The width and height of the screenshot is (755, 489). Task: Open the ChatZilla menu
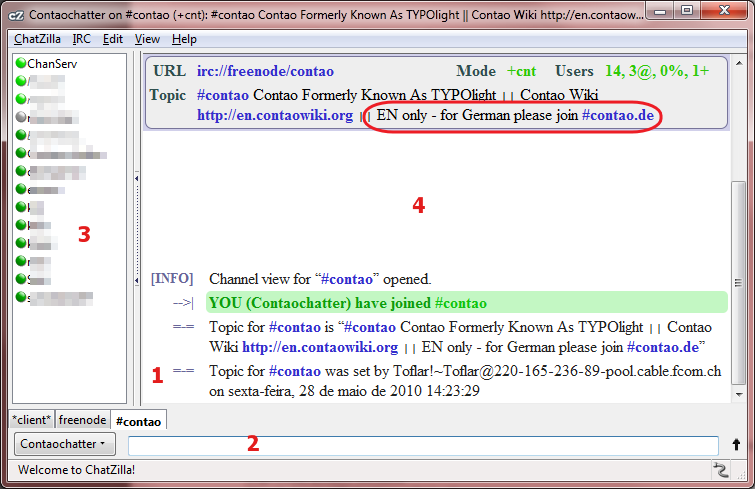pos(38,39)
